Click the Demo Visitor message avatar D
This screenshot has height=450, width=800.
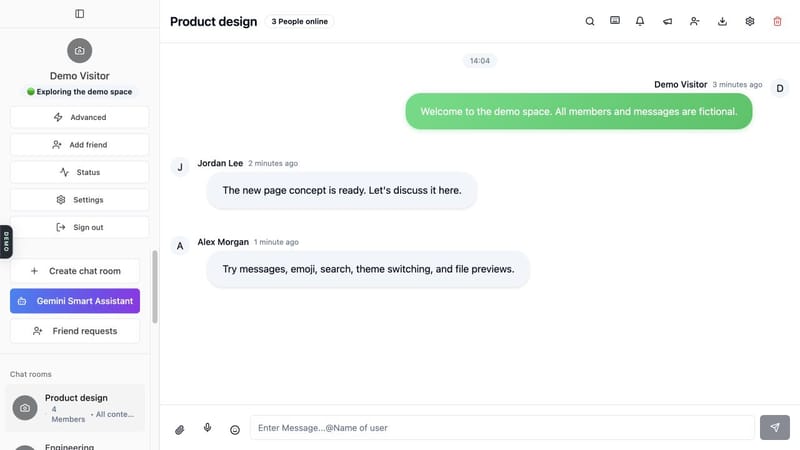[780, 88]
